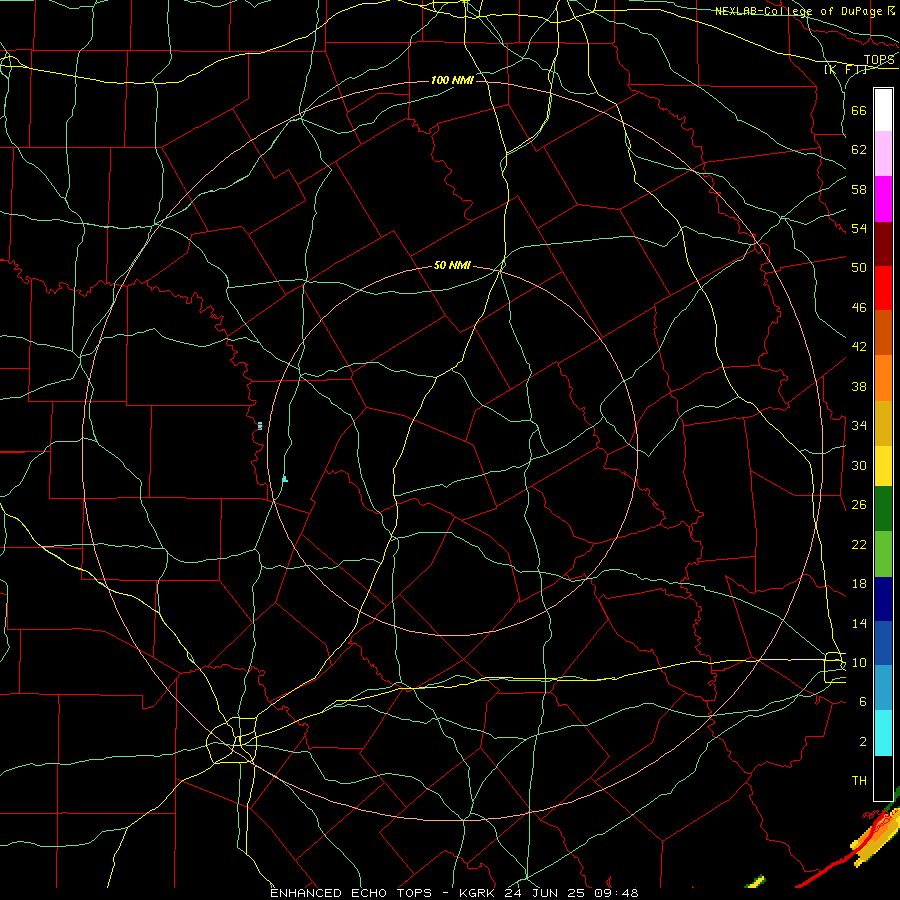The image size is (900, 900).
Task: Click the yellow 30 kft legend swatch
Action: tap(883, 466)
